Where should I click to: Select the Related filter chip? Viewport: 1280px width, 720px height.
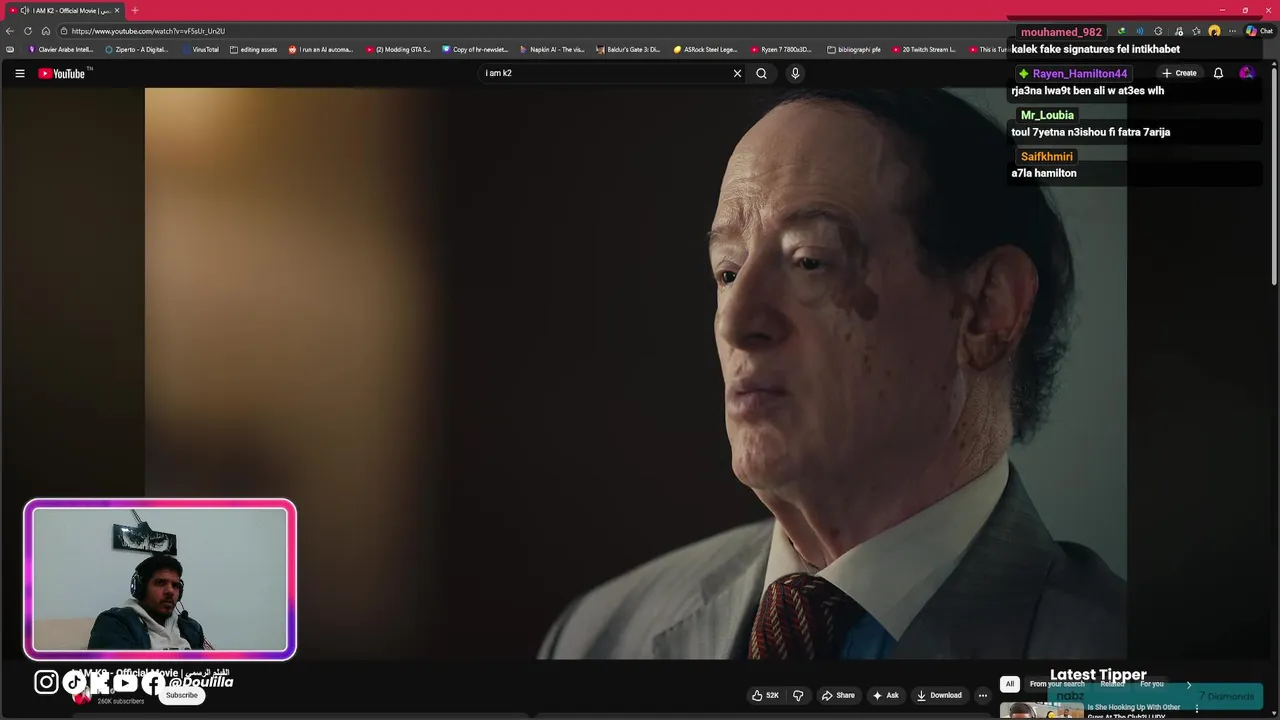coord(1112,684)
